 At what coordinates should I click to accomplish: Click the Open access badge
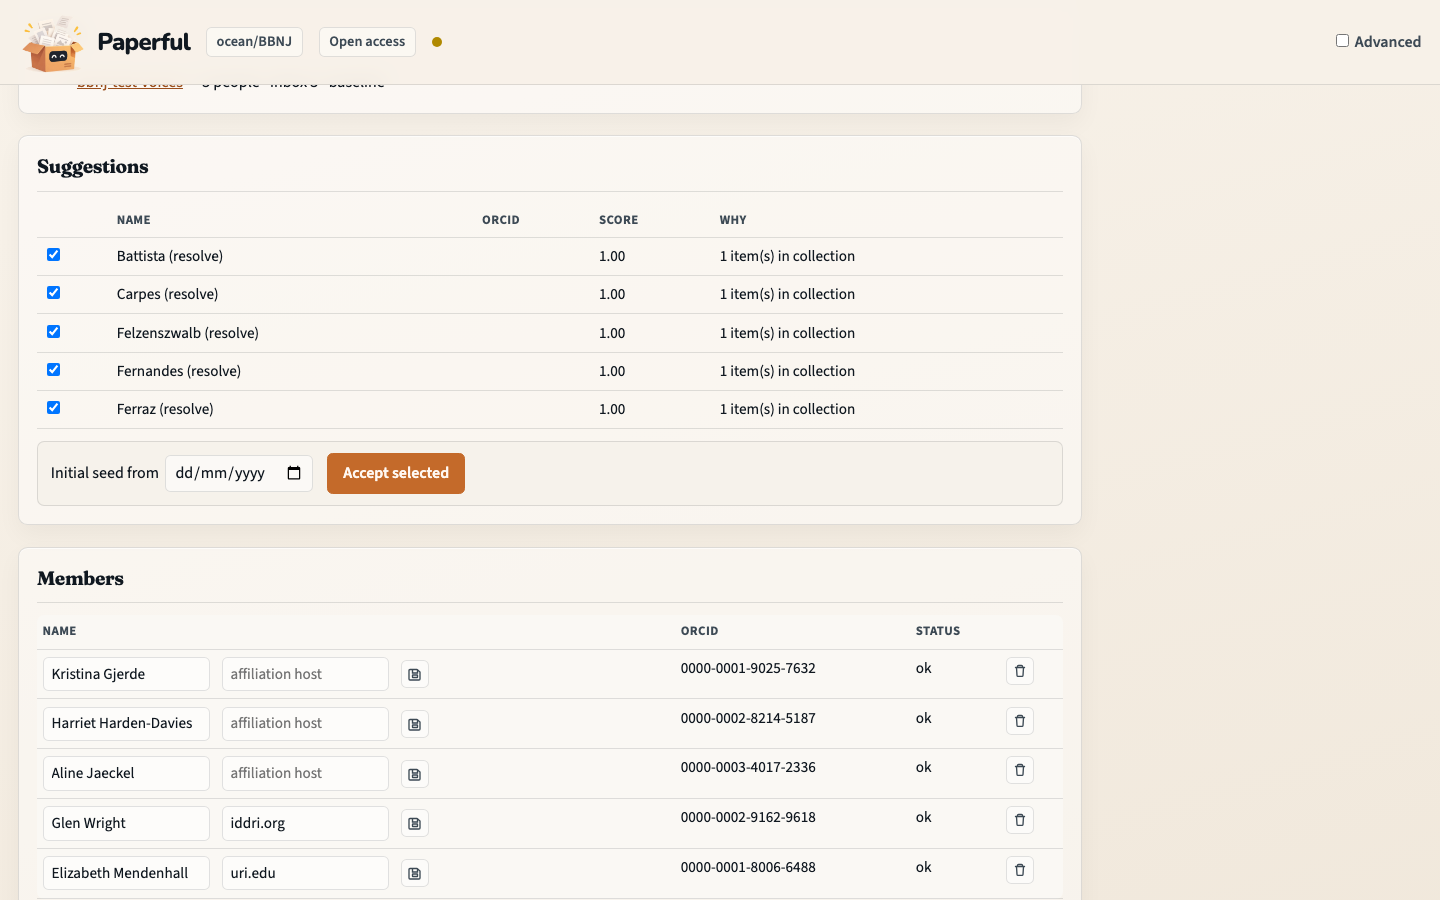pos(367,42)
